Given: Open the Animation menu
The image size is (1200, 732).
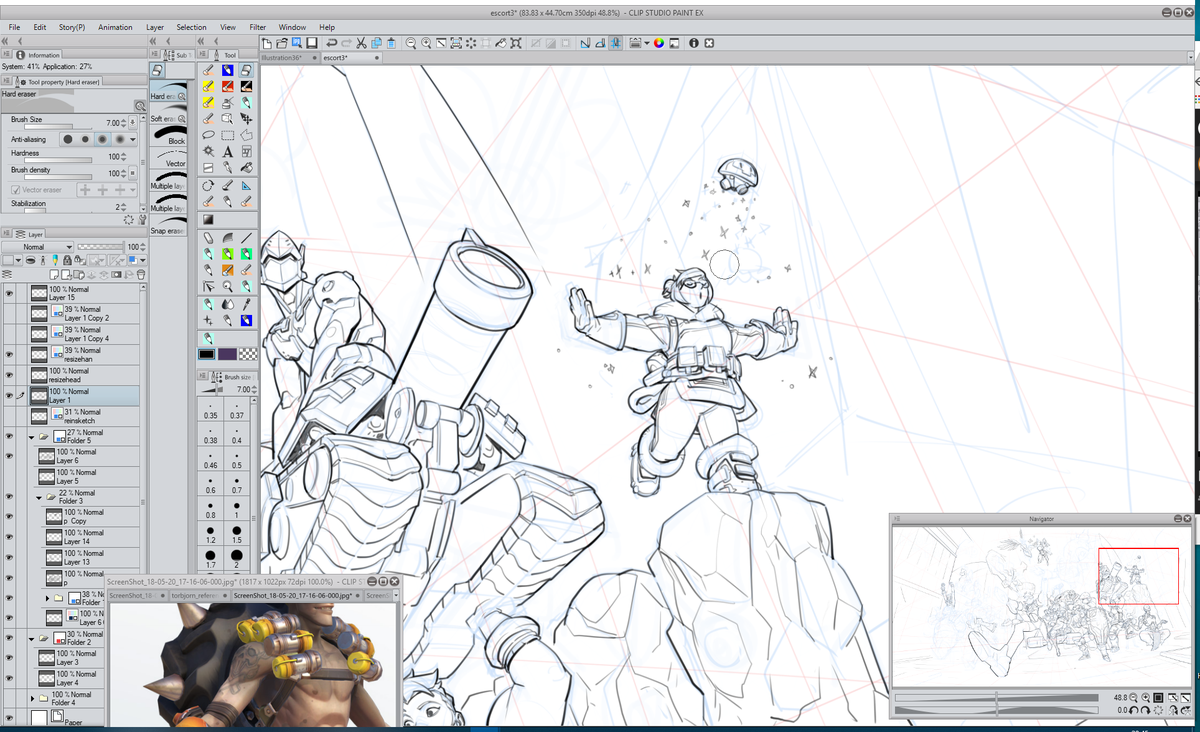Looking at the screenshot, I should click(x=115, y=27).
